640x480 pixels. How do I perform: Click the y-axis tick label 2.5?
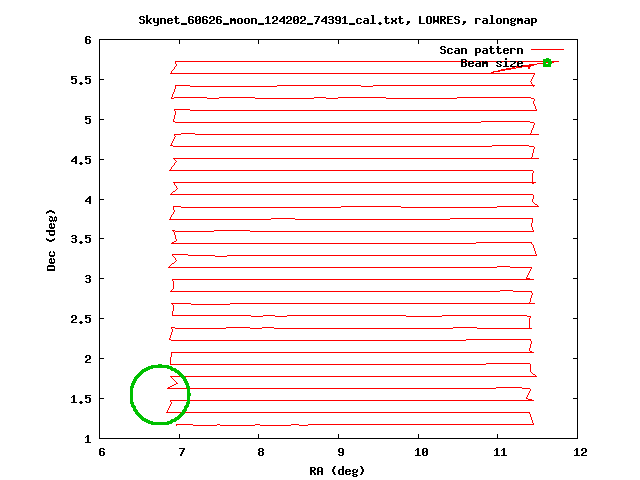pyautogui.click(x=81, y=319)
